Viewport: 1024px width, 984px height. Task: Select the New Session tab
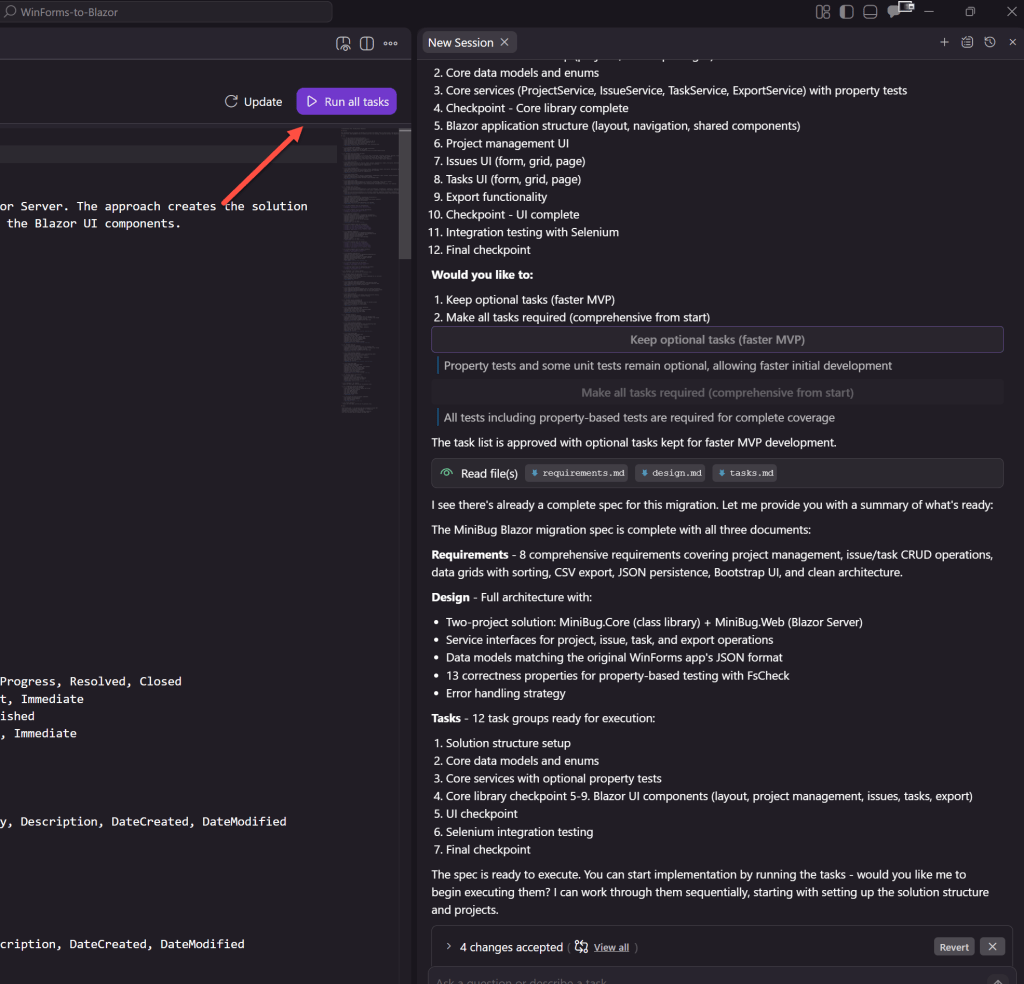click(460, 43)
